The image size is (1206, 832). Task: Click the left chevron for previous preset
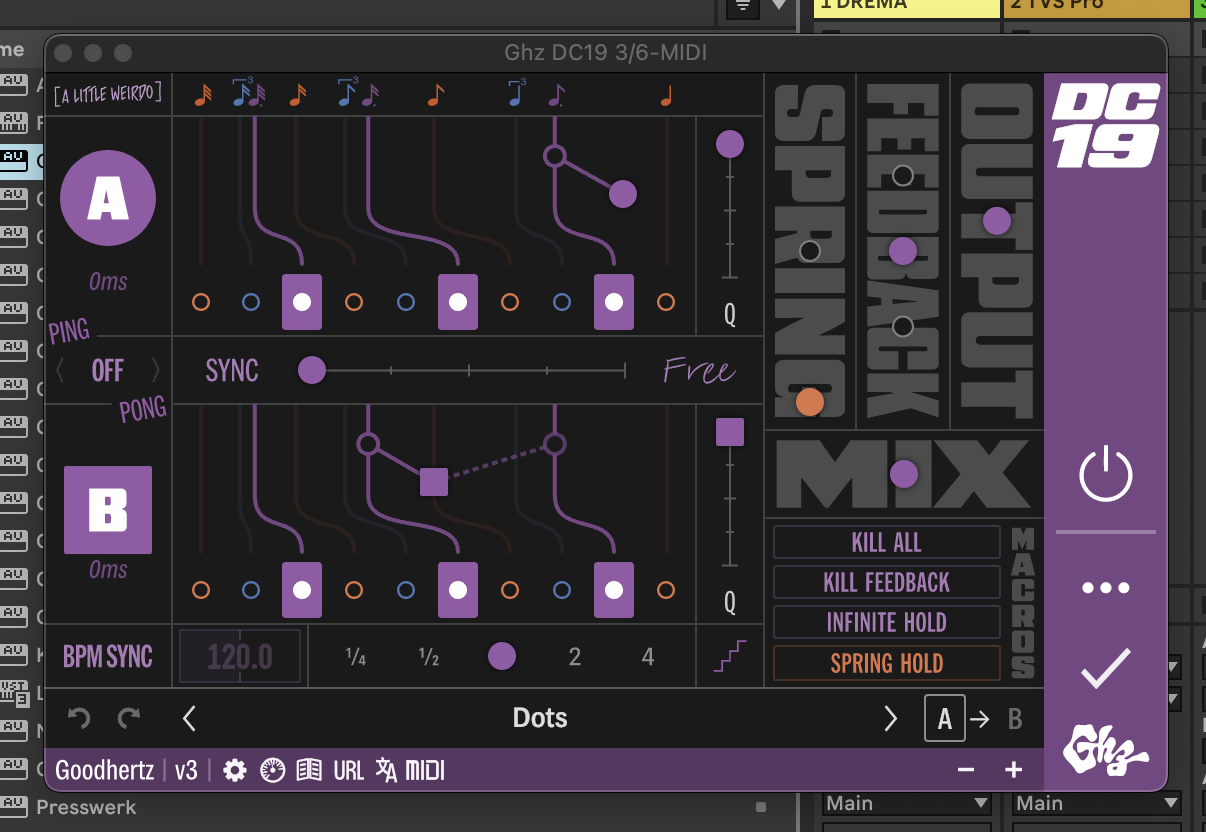(x=189, y=718)
